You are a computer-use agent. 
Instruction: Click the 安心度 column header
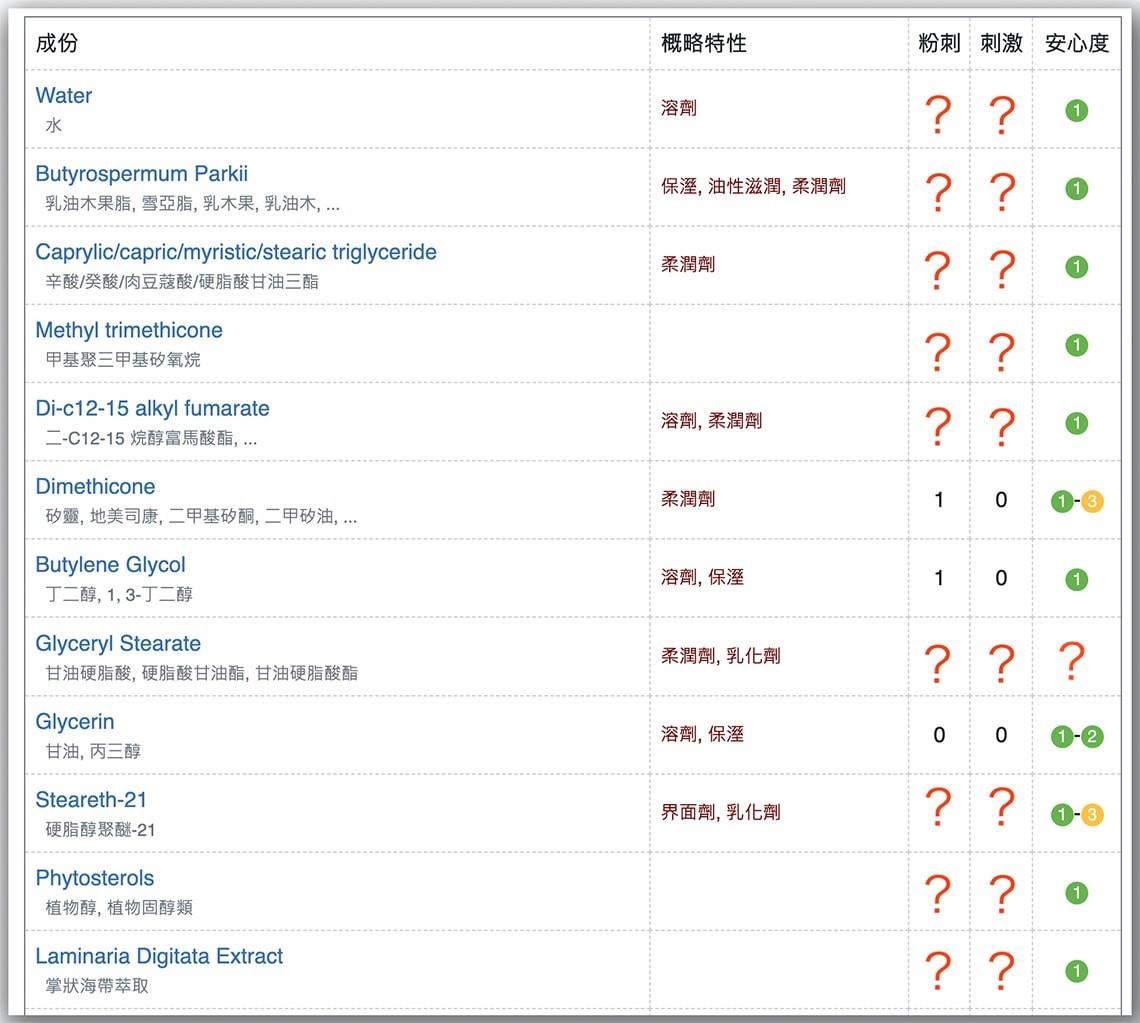[1077, 43]
